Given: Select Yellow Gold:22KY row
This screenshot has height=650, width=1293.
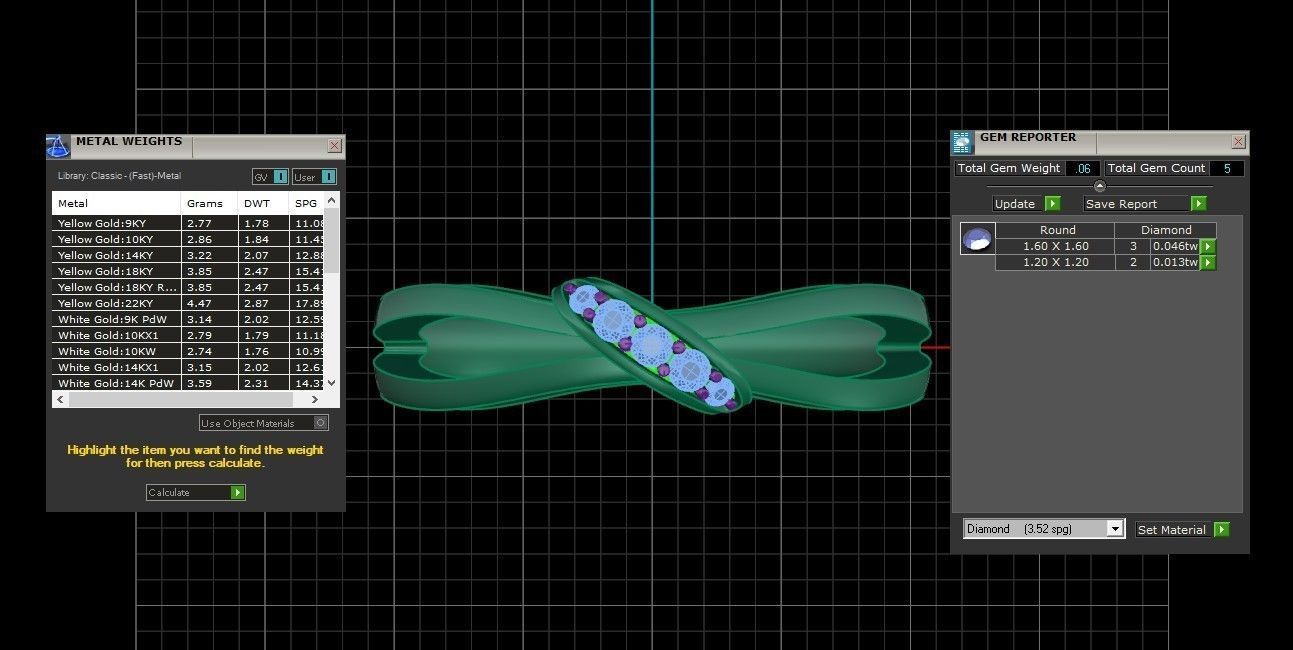Looking at the screenshot, I should tap(189, 303).
